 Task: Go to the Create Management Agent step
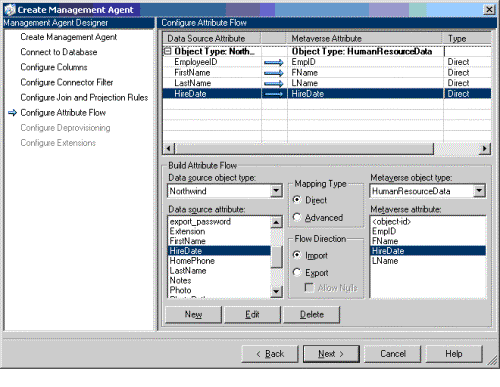[x=69, y=37]
